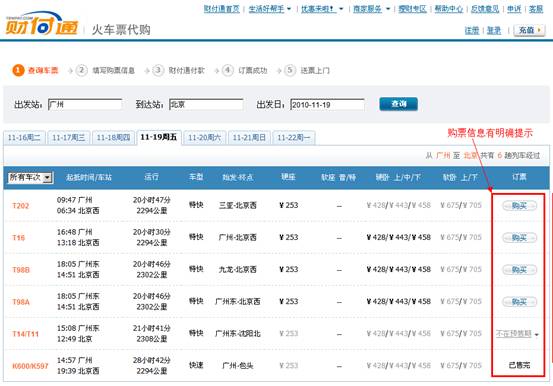Open the 反馈意见 link
The width and height of the screenshot is (553, 386).
pos(485,9)
